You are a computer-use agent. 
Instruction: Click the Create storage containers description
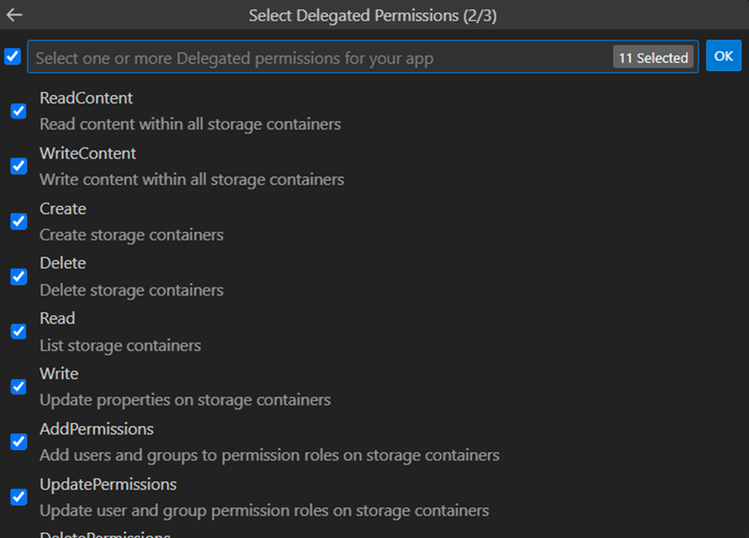131,235
